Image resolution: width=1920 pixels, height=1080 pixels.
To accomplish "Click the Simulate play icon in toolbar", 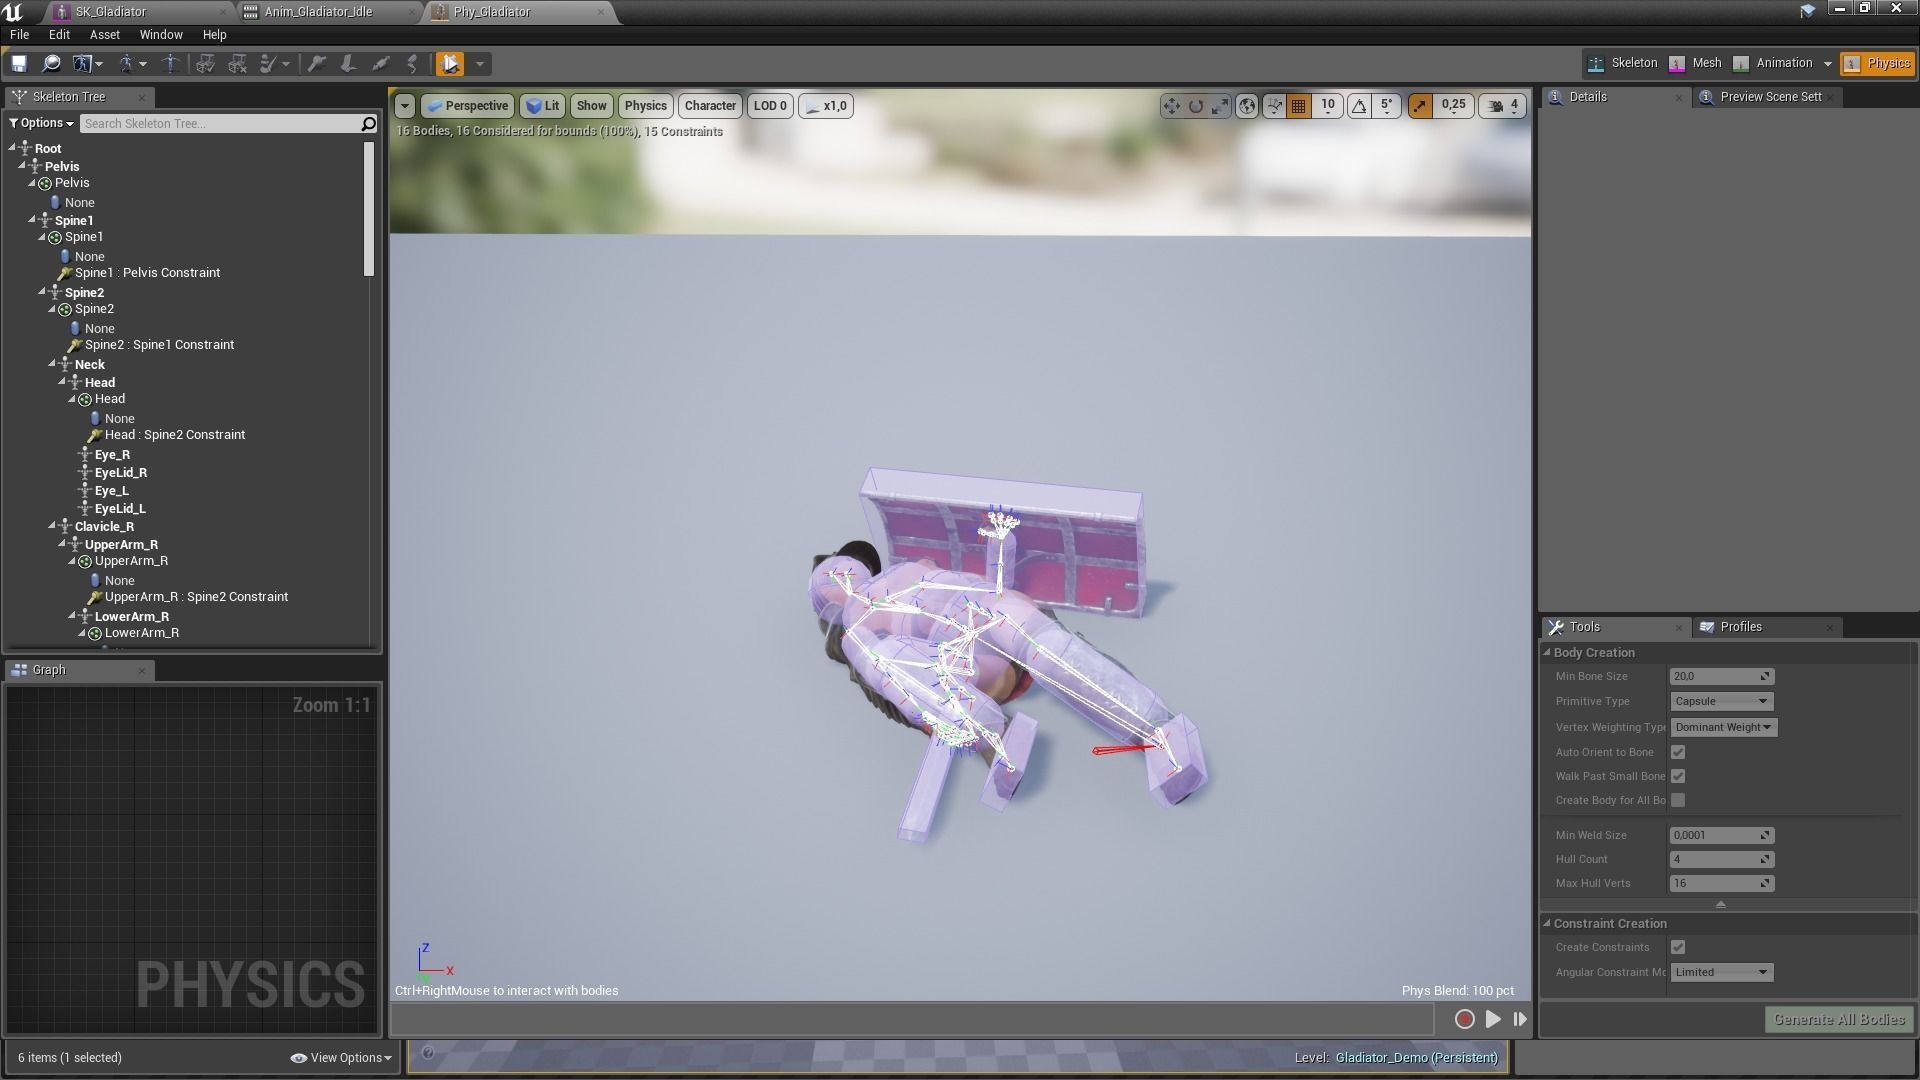I will pos(450,64).
